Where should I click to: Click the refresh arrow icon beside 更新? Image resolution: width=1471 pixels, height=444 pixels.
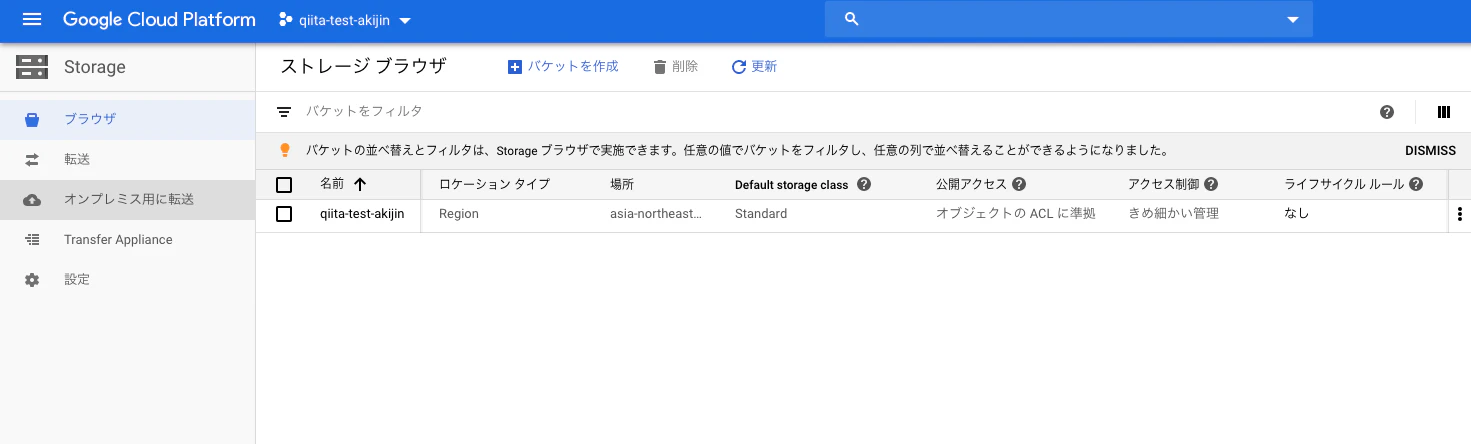739,67
